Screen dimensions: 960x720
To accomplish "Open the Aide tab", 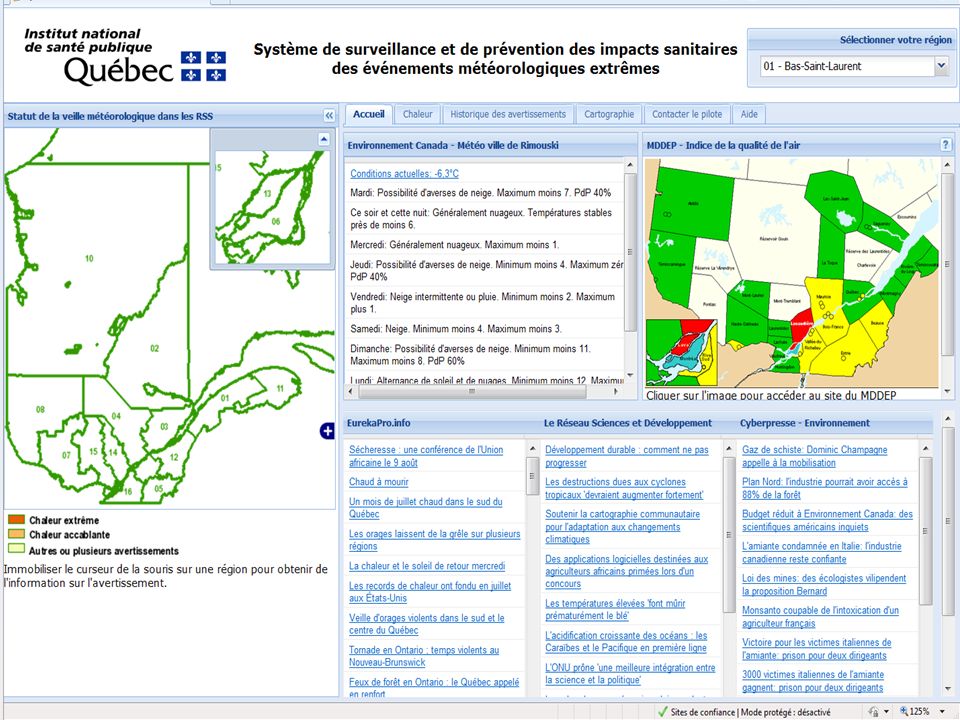I will pos(749,114).
